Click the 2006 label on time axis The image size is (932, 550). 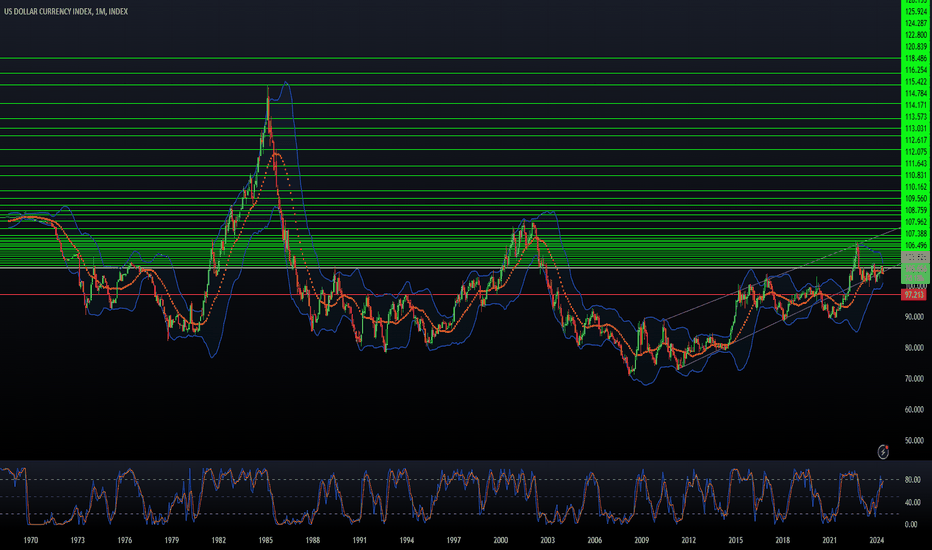pyautogui.click(x=594, y=540)
